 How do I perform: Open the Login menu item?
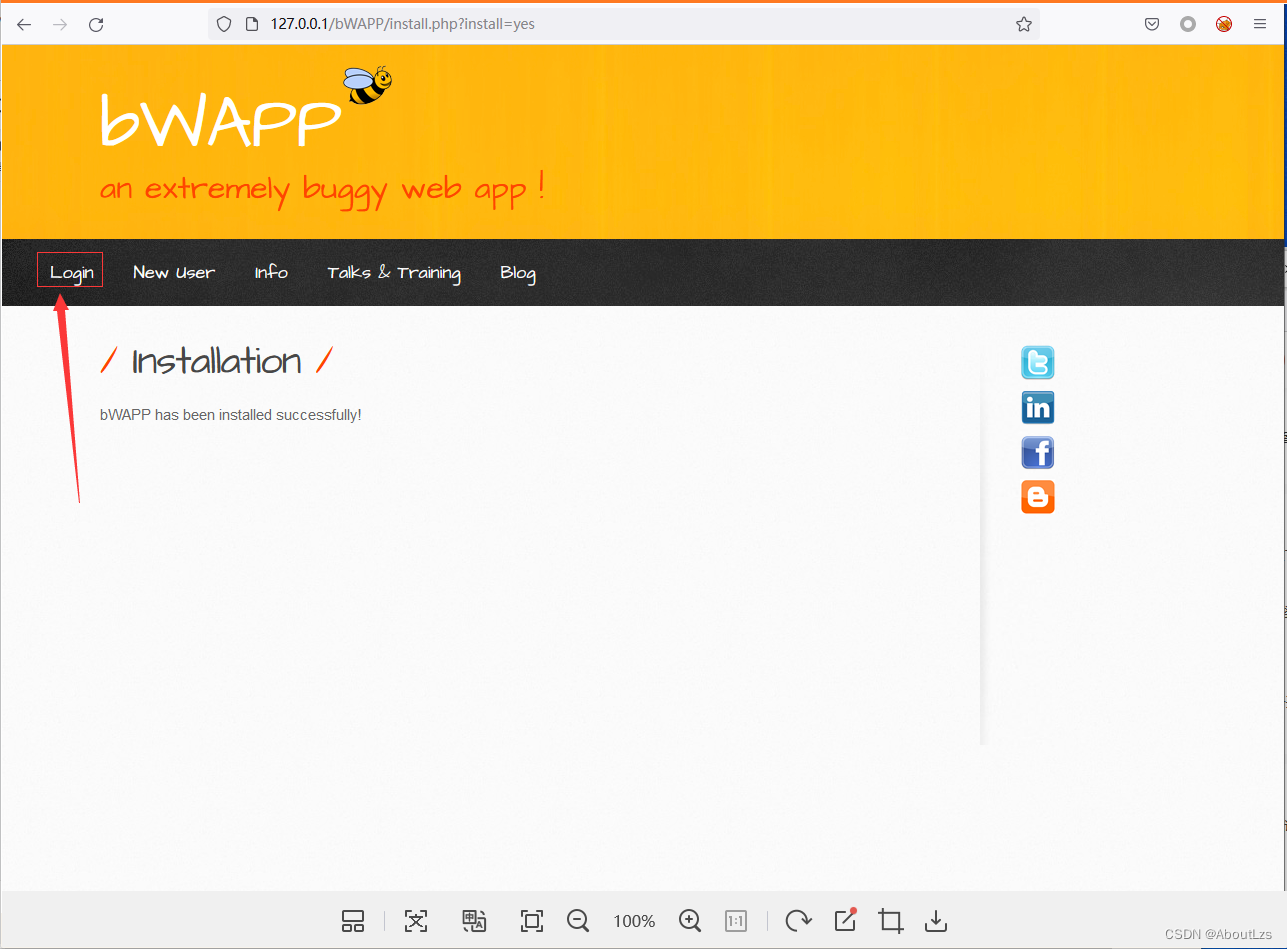click(71, 272)
